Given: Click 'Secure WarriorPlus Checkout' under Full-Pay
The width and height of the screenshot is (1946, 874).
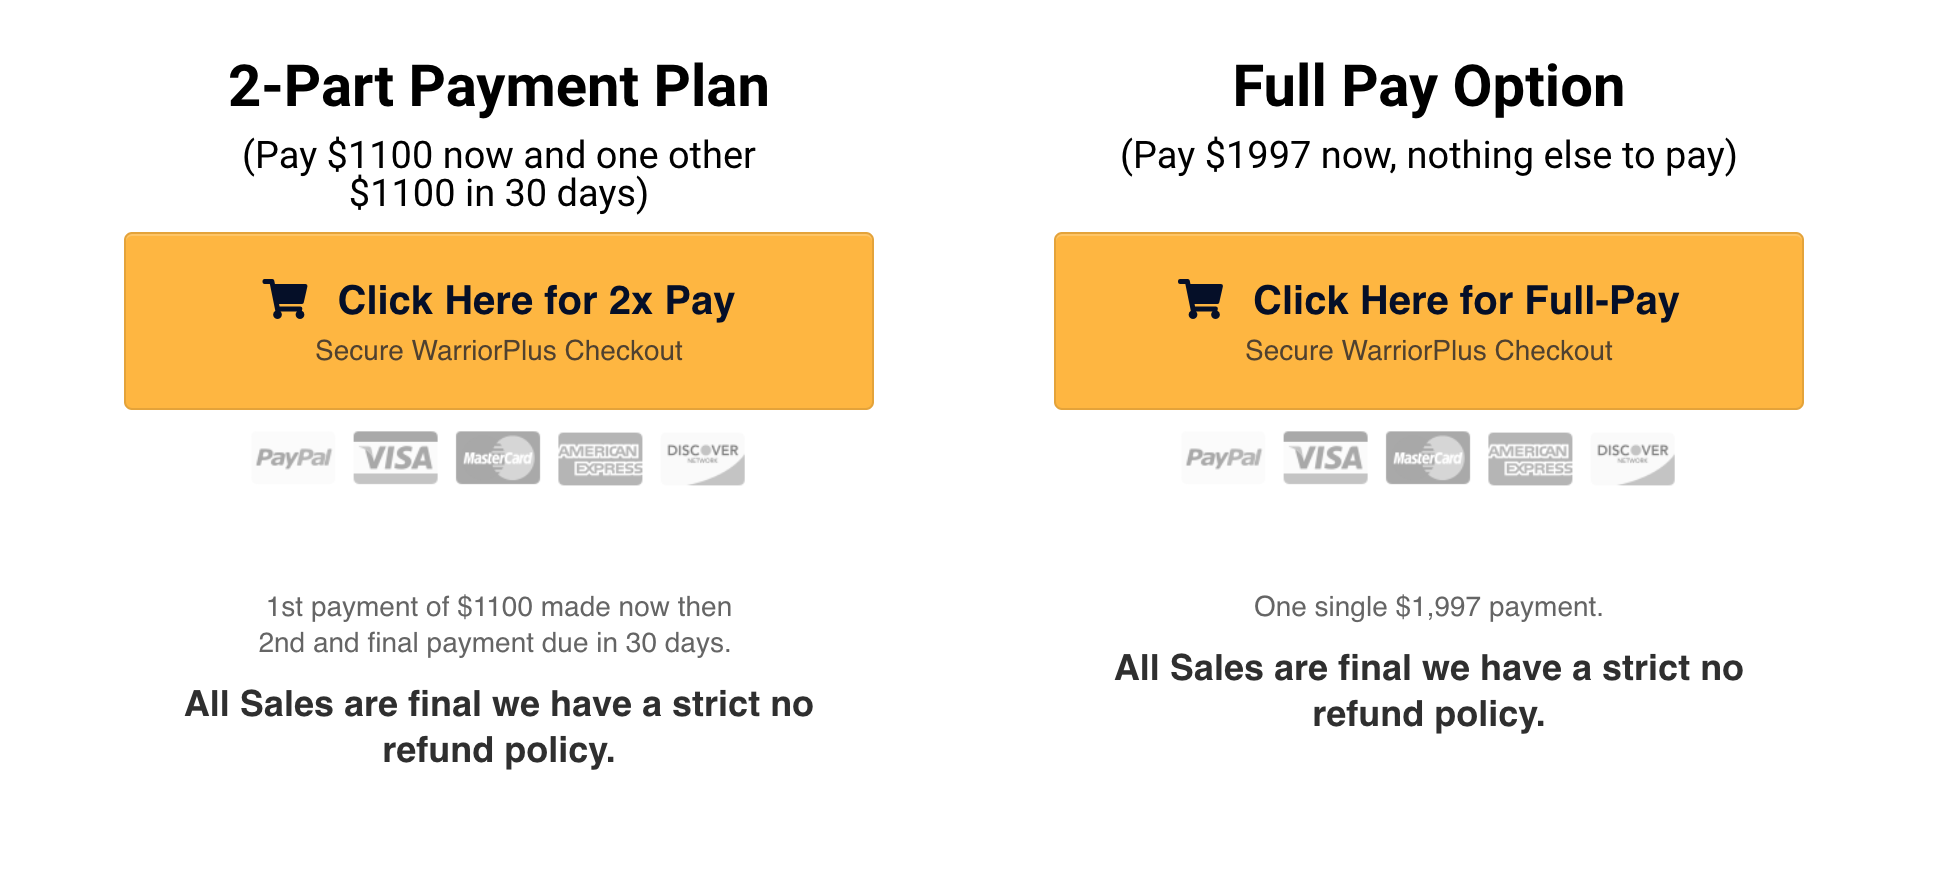Looking at the screenshot, I should pos(1429,351).
